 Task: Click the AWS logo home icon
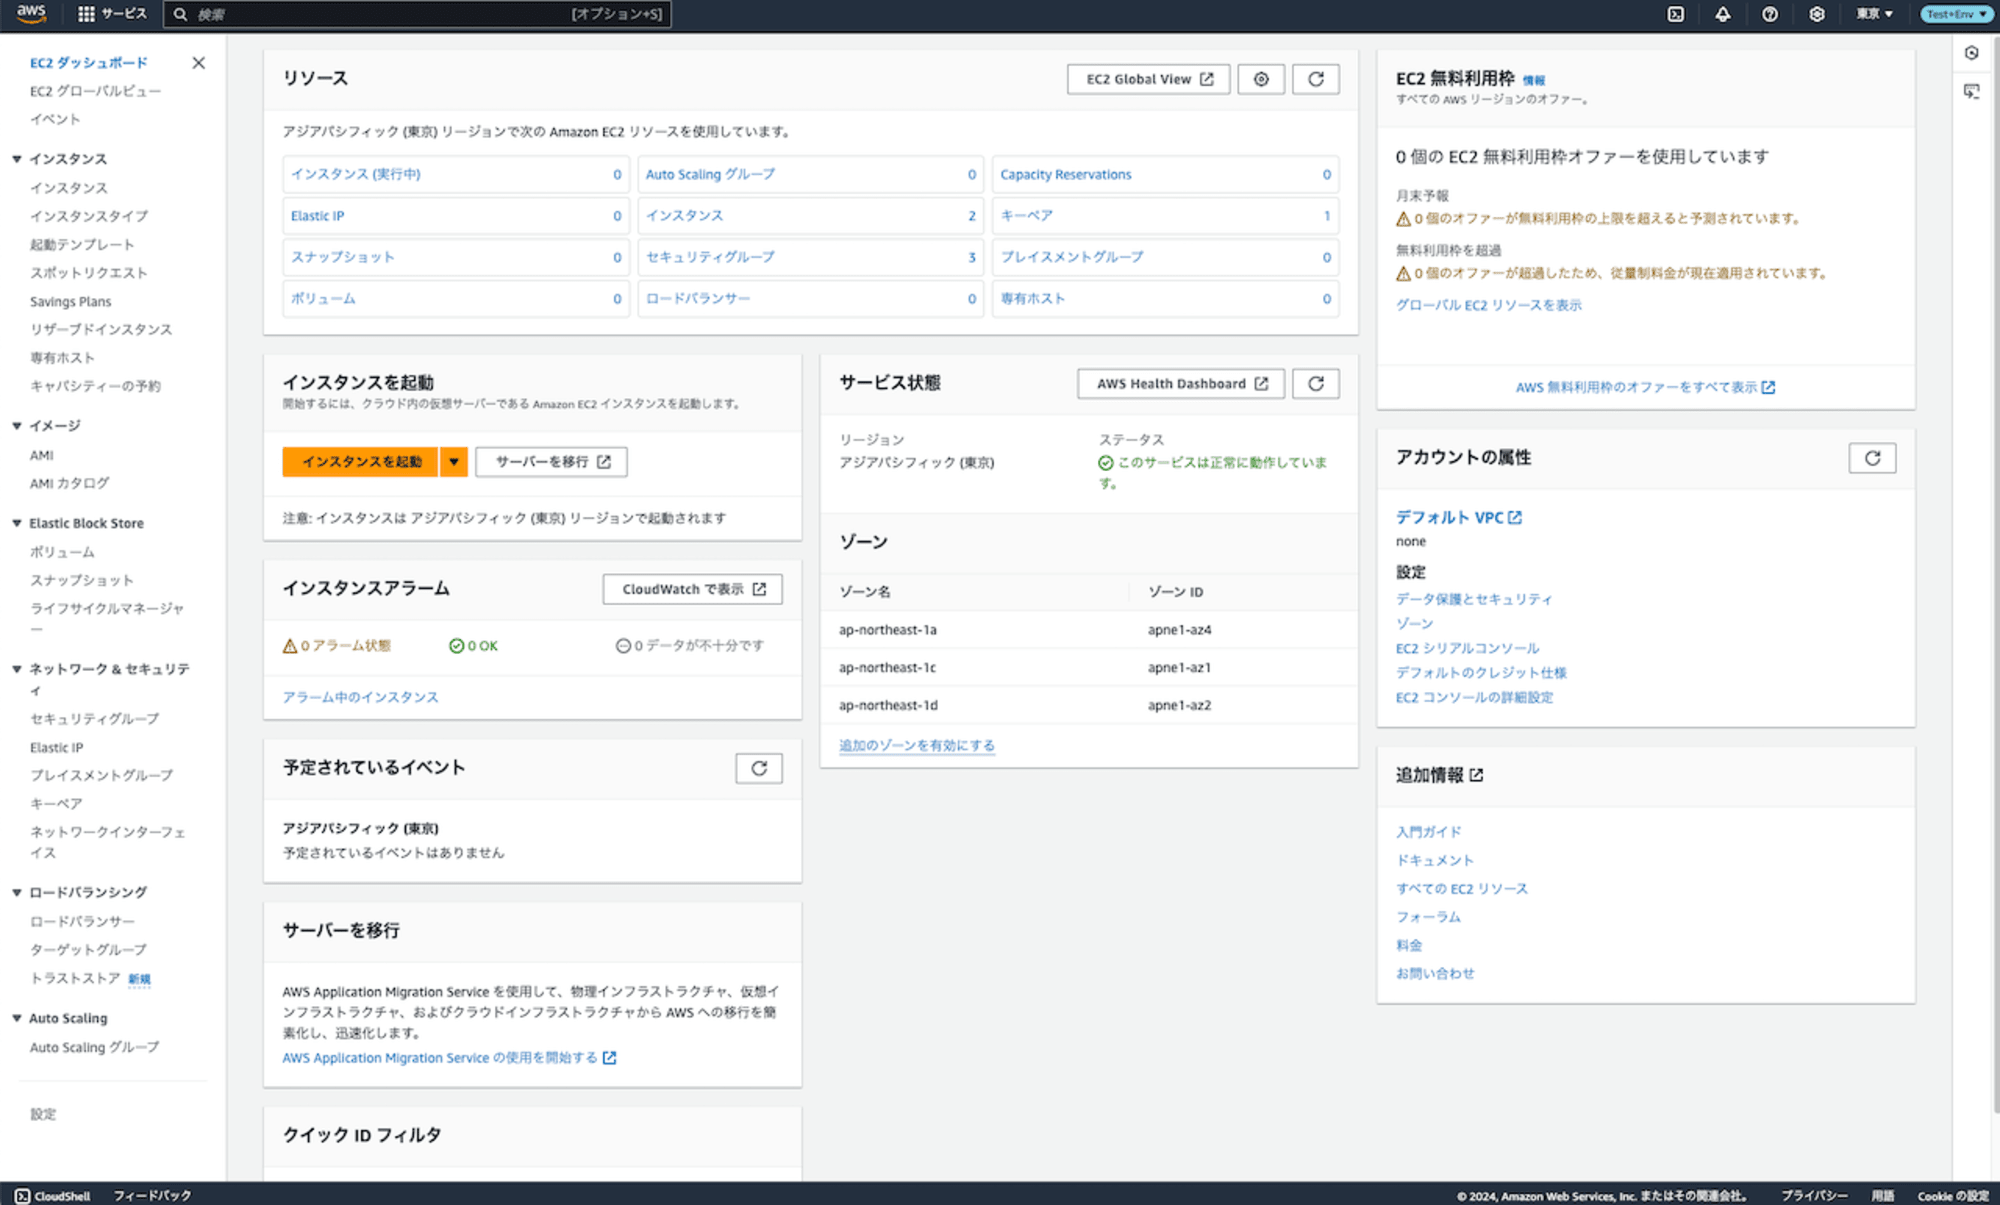tap(31, 14)
